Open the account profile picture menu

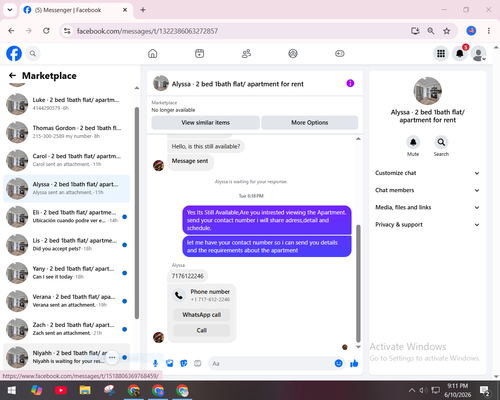click(478, 53)
